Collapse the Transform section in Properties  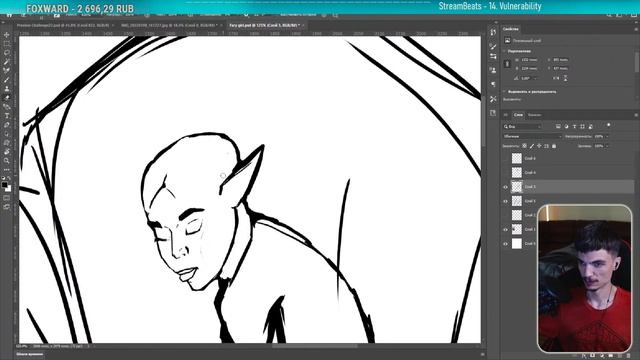(x=504, y=51)
